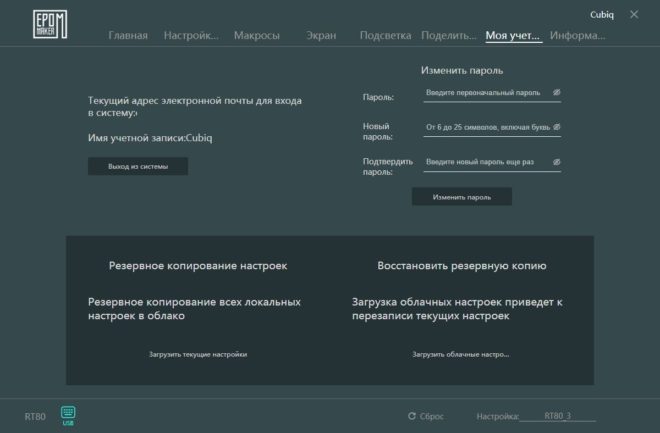Toggle visibility of the Новый пароль field
Viewport: 660px width, 433px height.
click(x=556, y=127)
